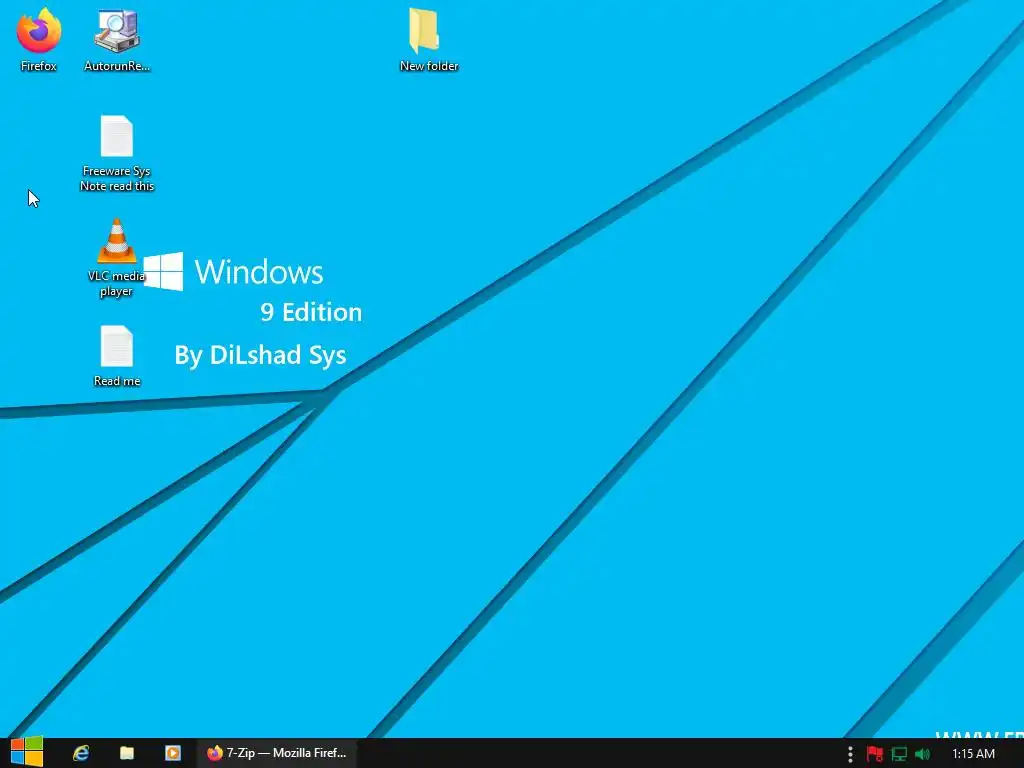
Task: Open the volume speaker tray icon
Action: [922, 754]
